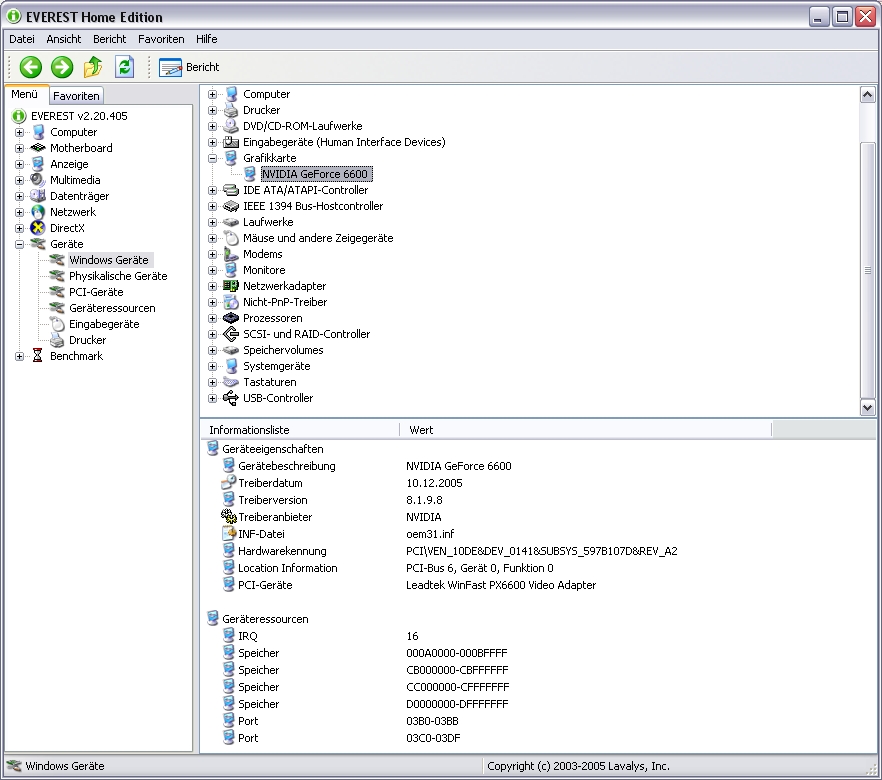Viewport: 882px width, 780px height.
Task: Click the Refresh toolbar icon
Action: (124, 67)
